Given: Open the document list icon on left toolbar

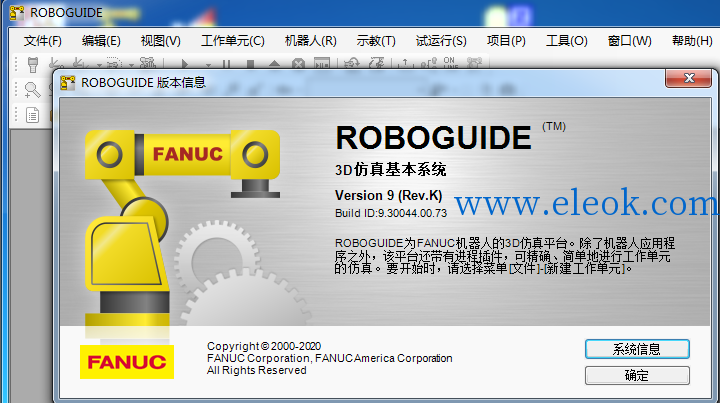Looking at the screenshot, I should [32, 115].
